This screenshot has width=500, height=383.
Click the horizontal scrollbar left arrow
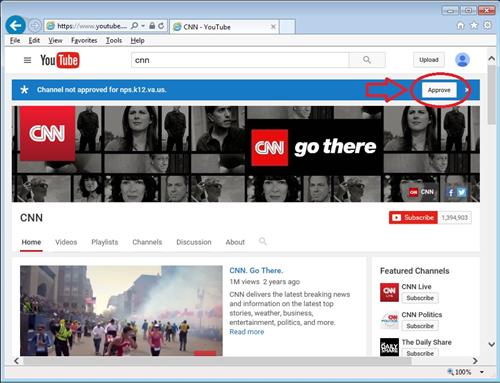point(17,361)
